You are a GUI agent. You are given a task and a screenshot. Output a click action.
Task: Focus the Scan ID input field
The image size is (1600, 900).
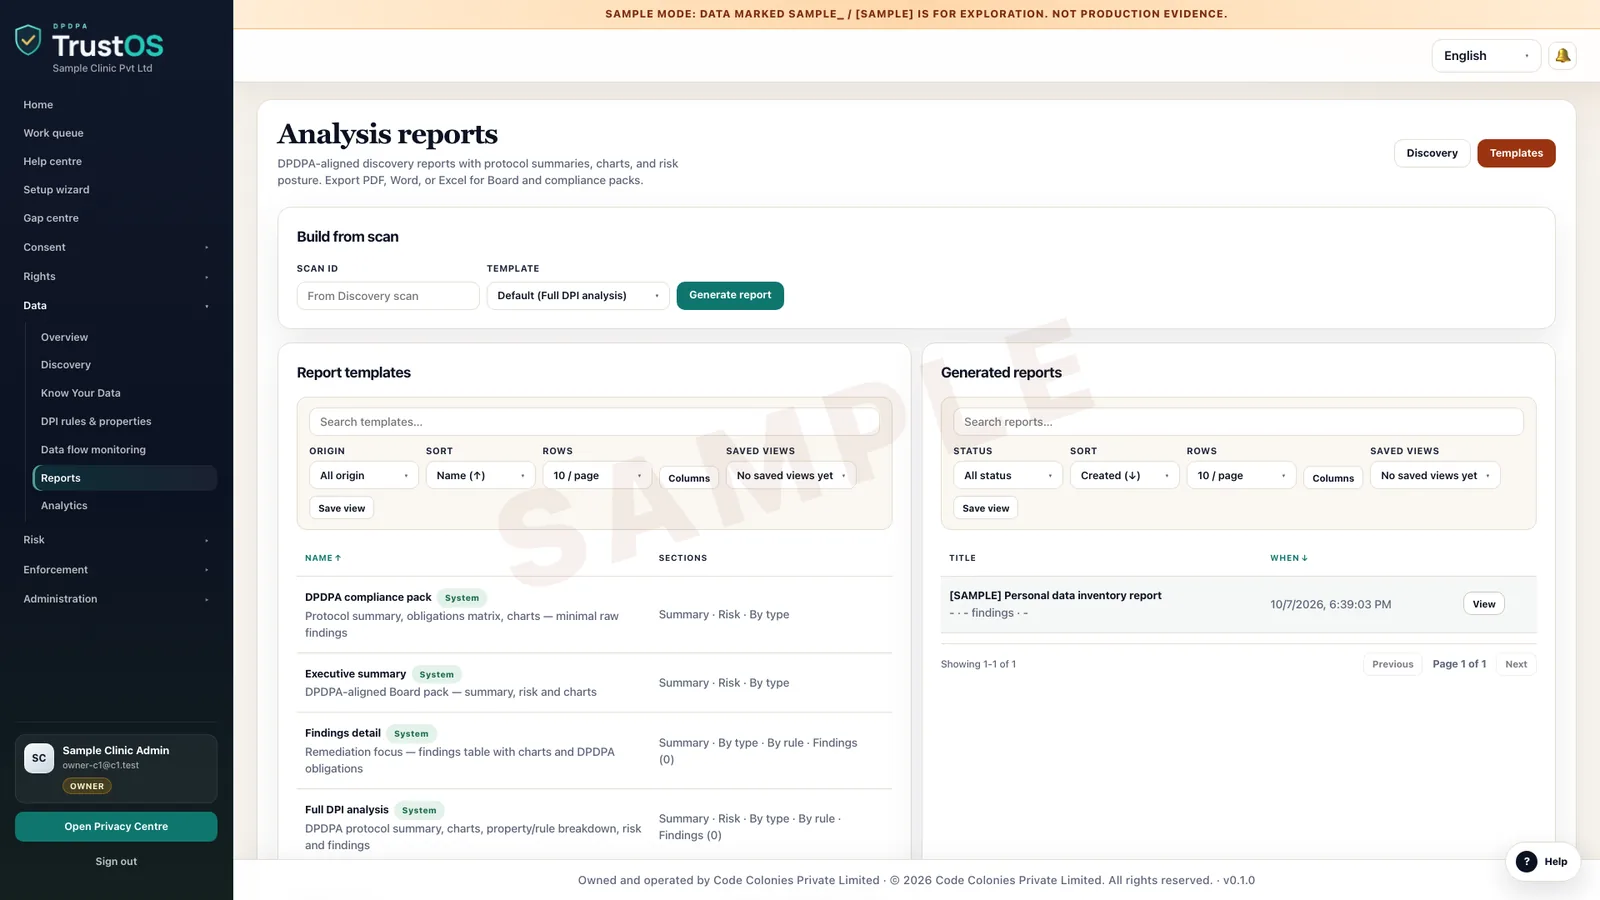388,296
